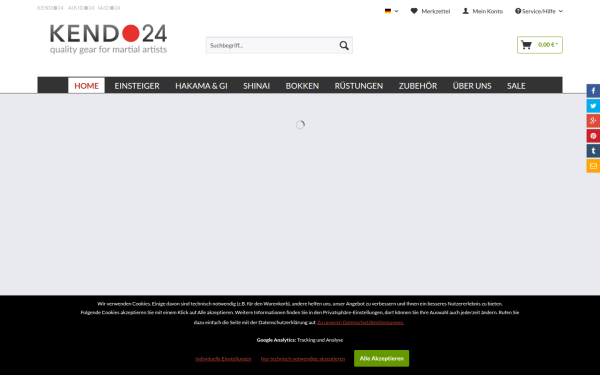Share on Pinterest sidebar icon
600x375 pixels.
[593, 136]
